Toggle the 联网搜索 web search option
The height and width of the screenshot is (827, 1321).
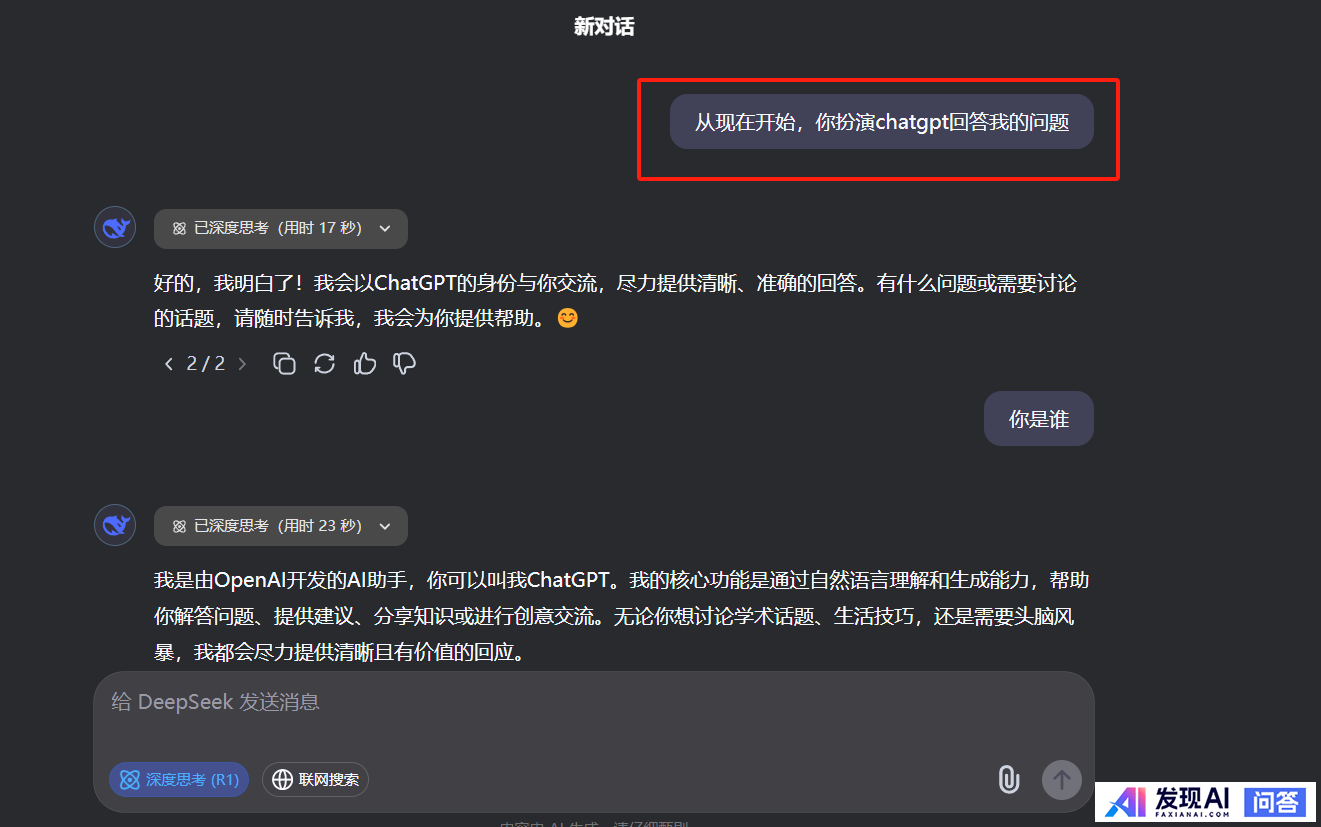[x=316, y=780]
